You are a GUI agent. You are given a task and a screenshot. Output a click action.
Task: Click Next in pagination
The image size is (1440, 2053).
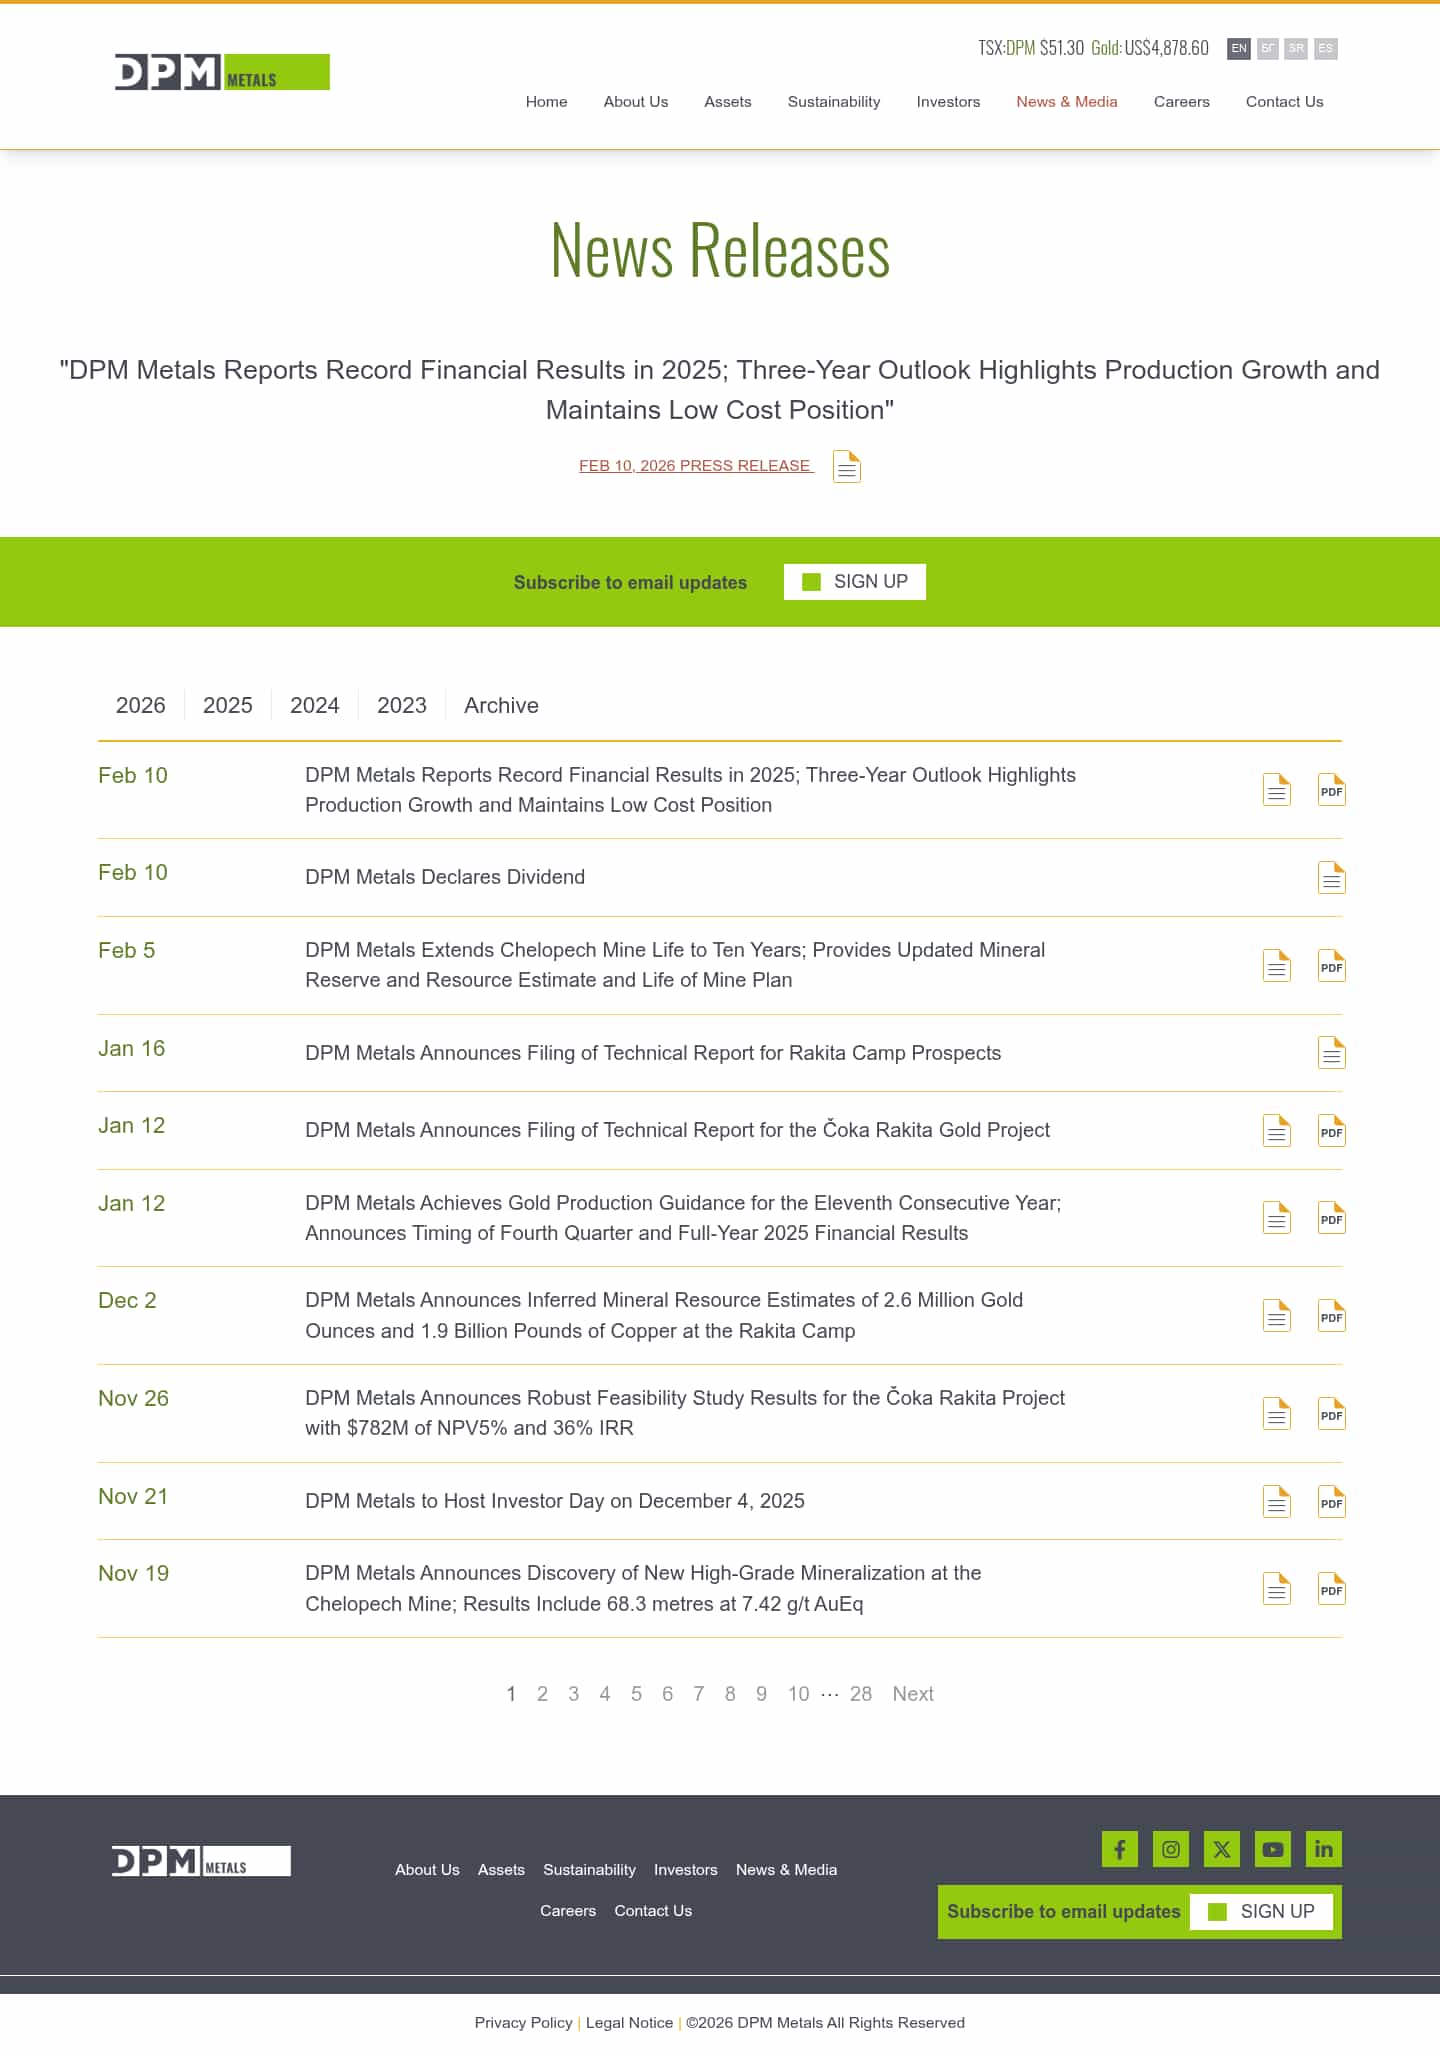tap(913, 1694)
